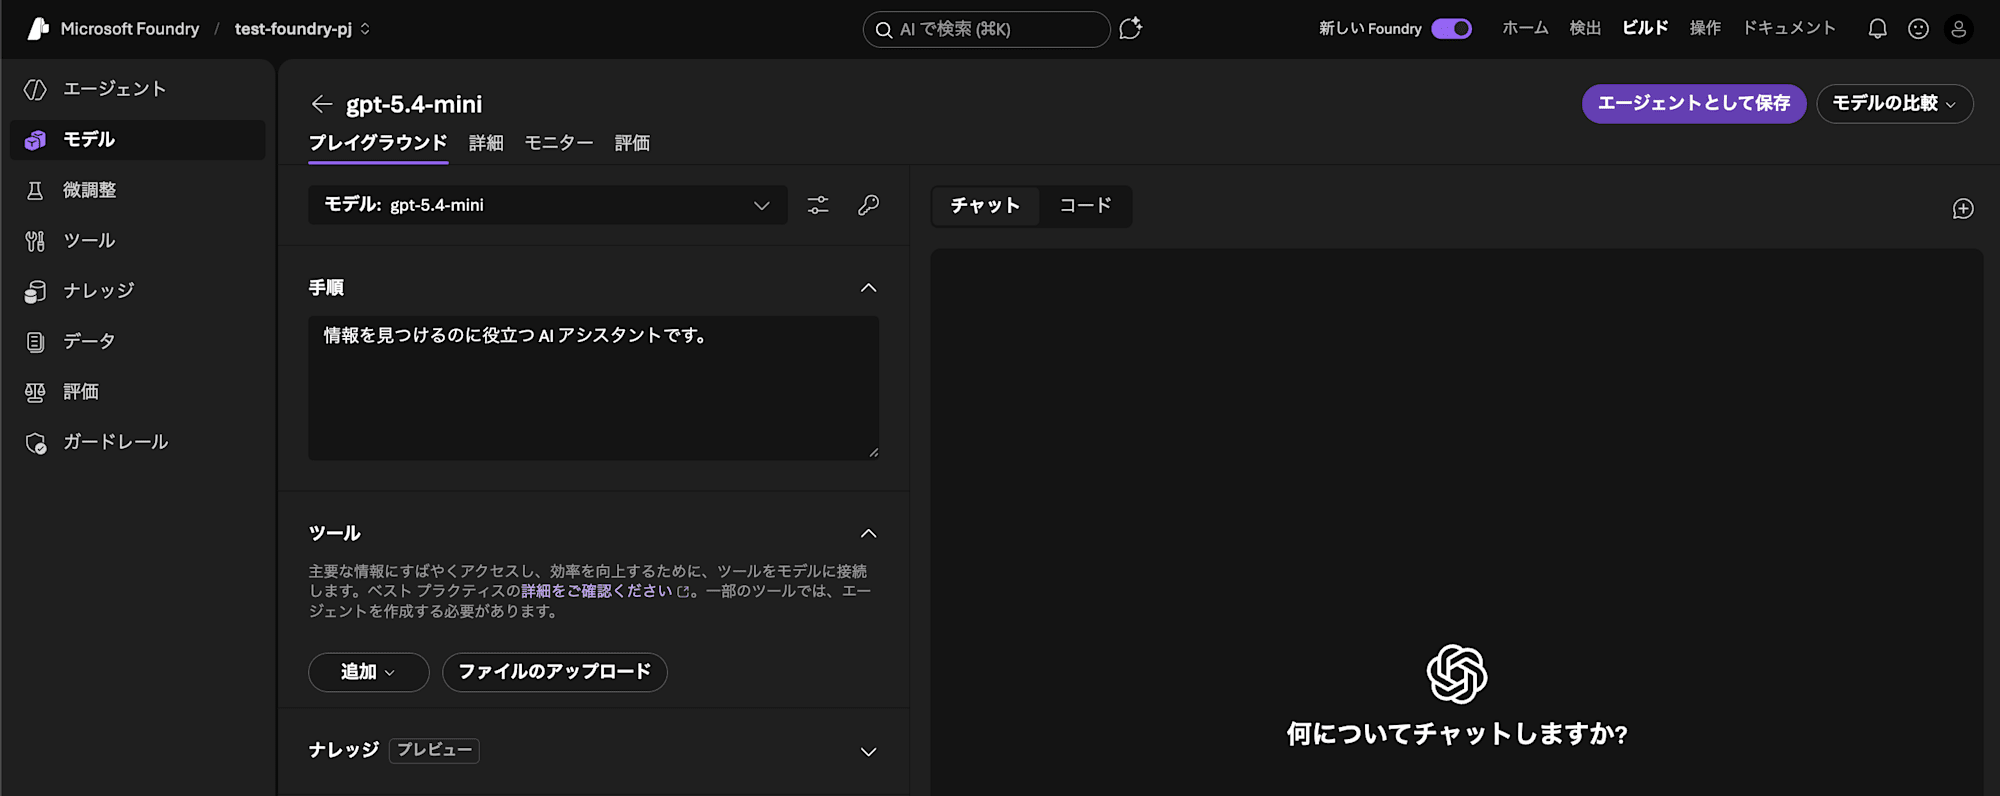Screen dimensions: 2000x796
Task: Switch to the 評価 tab under model name
Action: click(x=632, y=143)
